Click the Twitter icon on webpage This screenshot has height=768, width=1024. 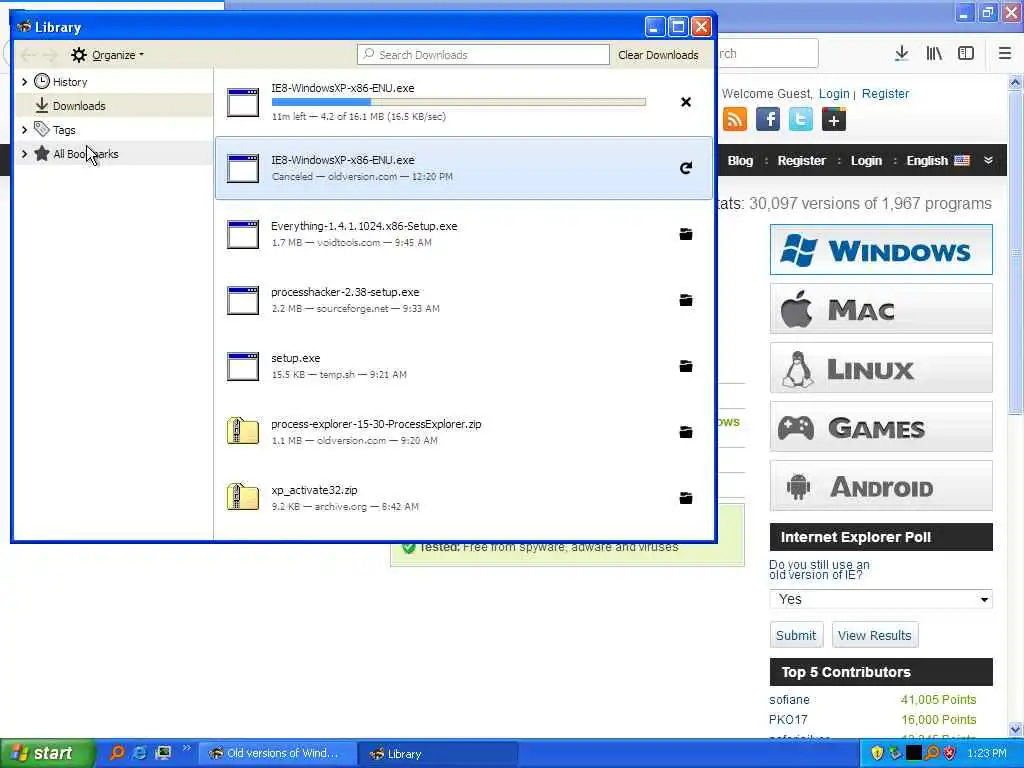(x=801, y=120)
